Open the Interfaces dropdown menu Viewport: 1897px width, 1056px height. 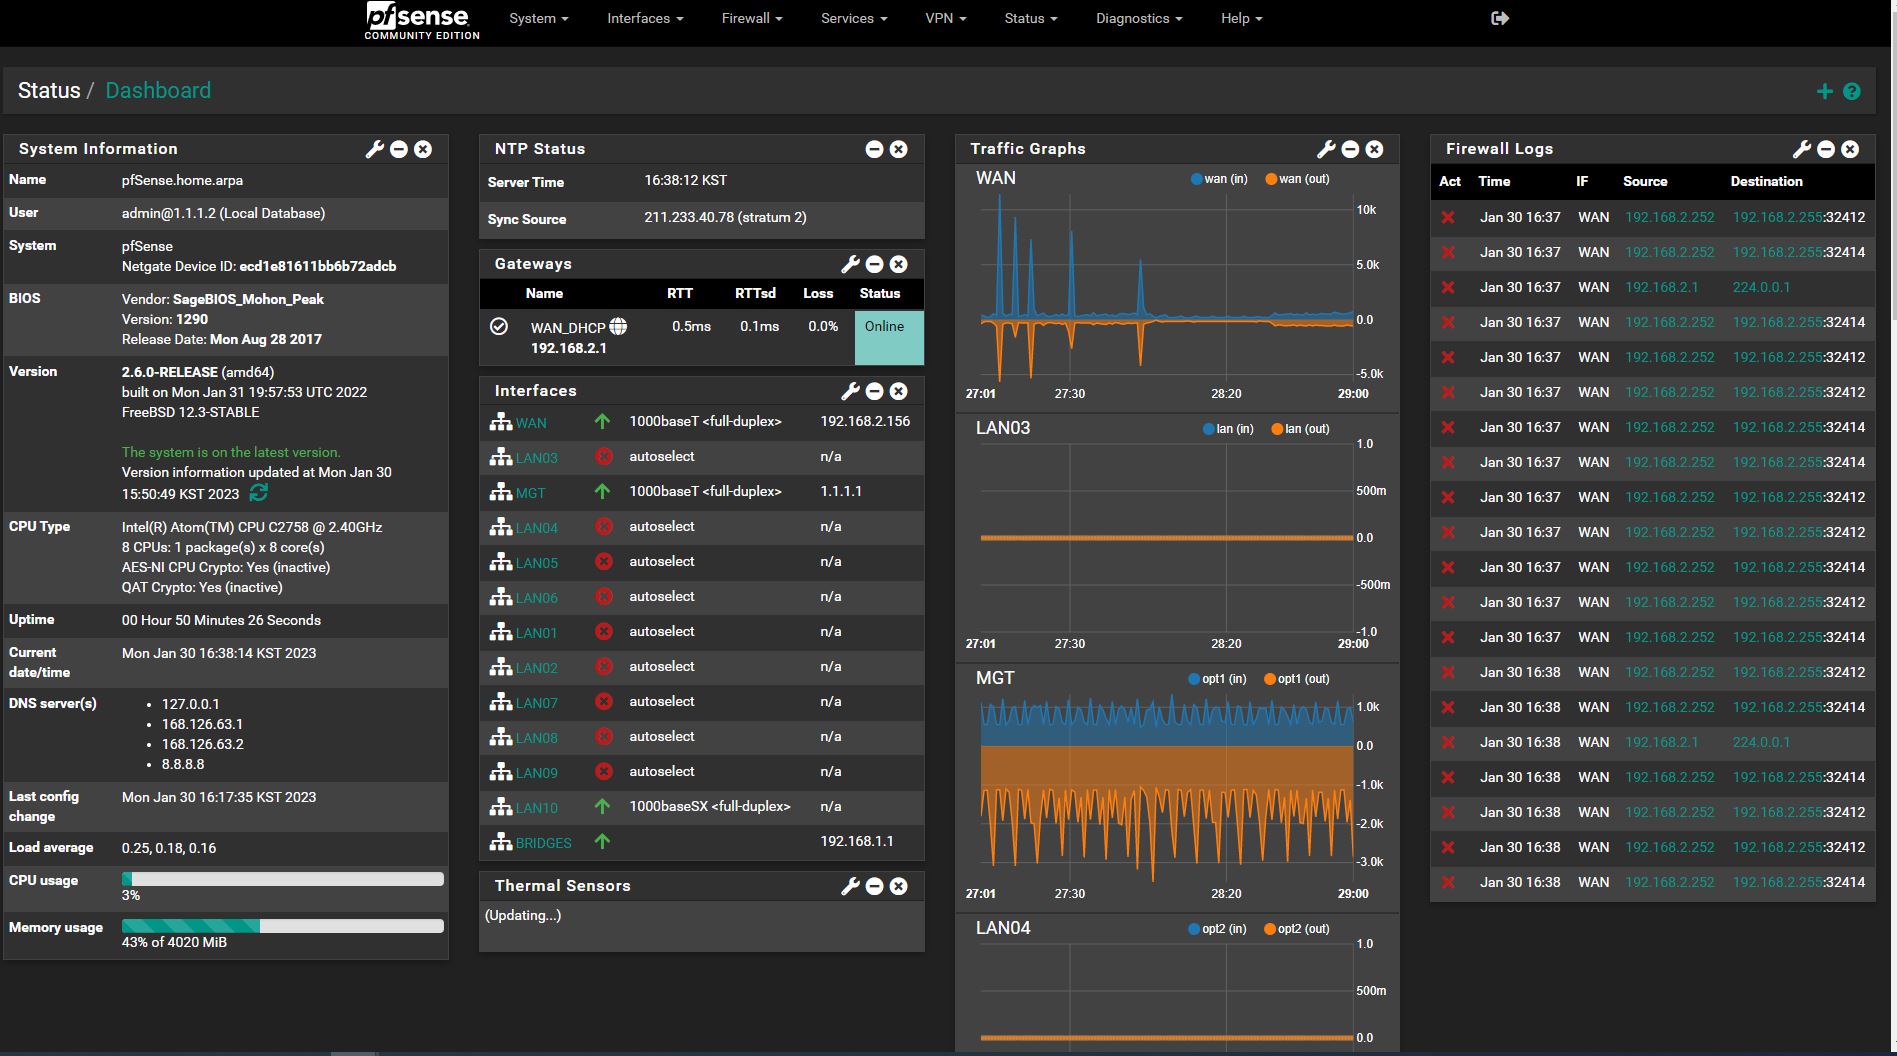(645, 18)
